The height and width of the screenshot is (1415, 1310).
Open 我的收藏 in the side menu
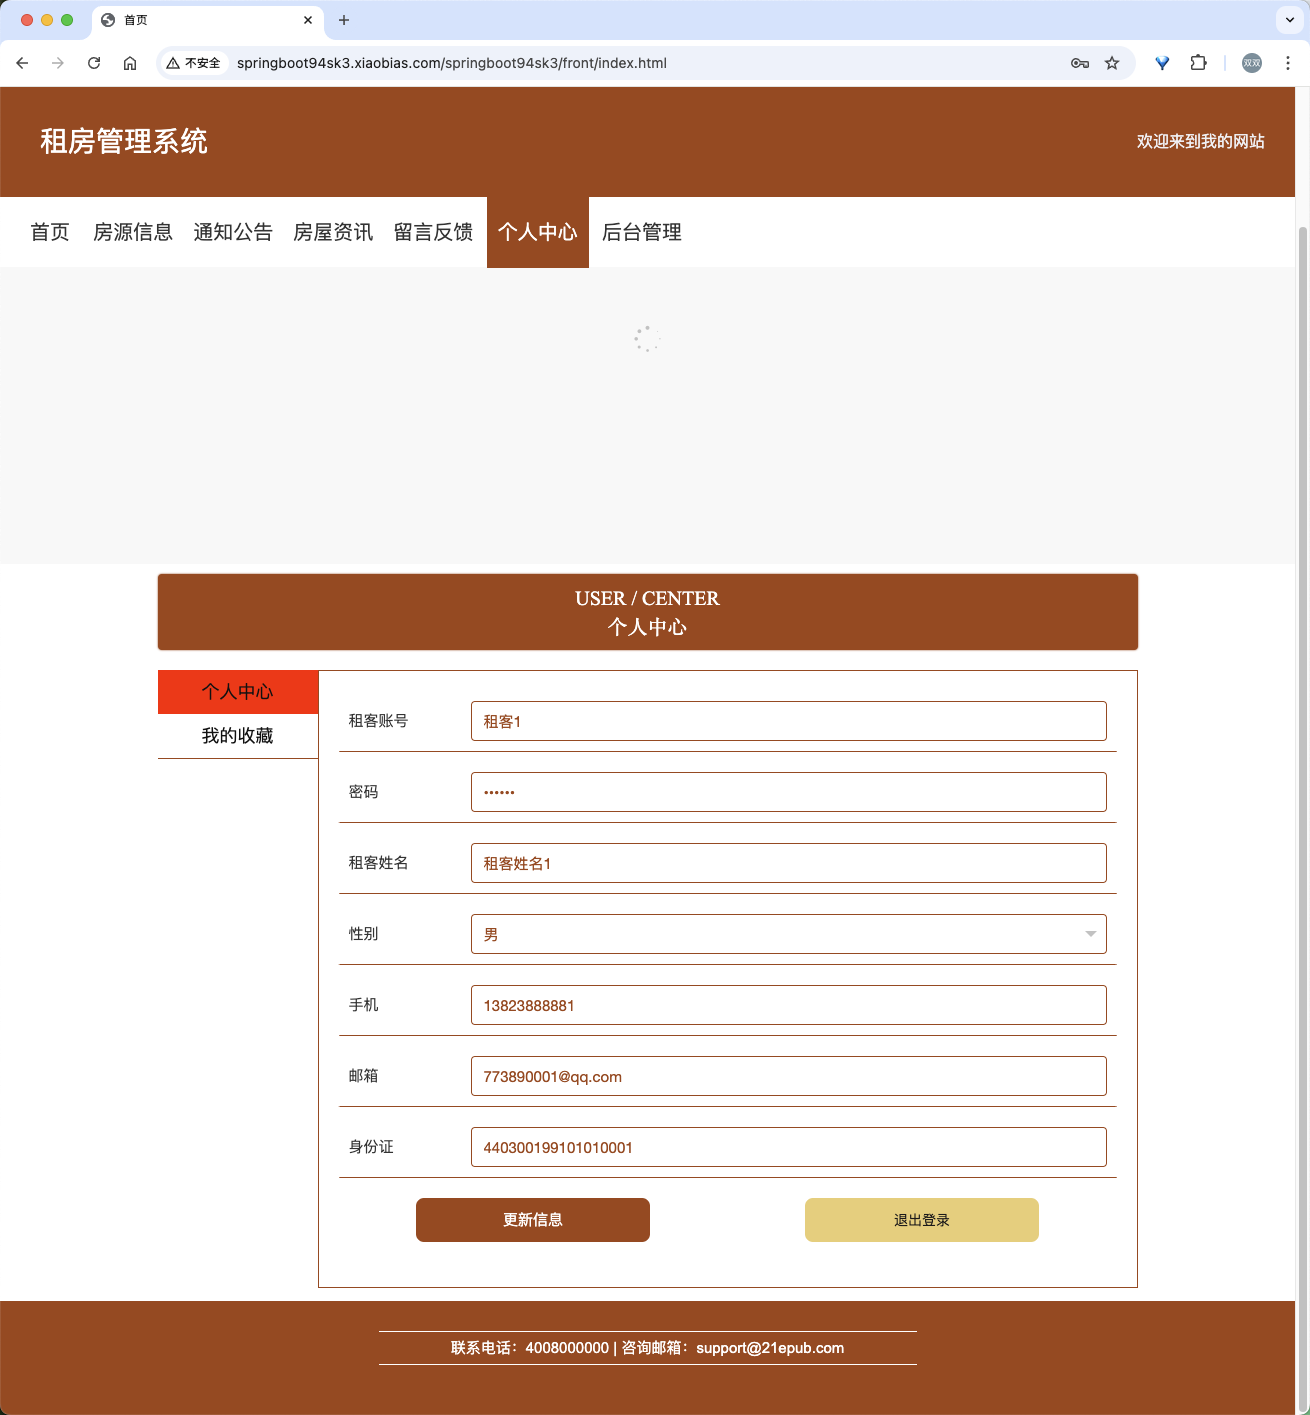click(238, 736)
